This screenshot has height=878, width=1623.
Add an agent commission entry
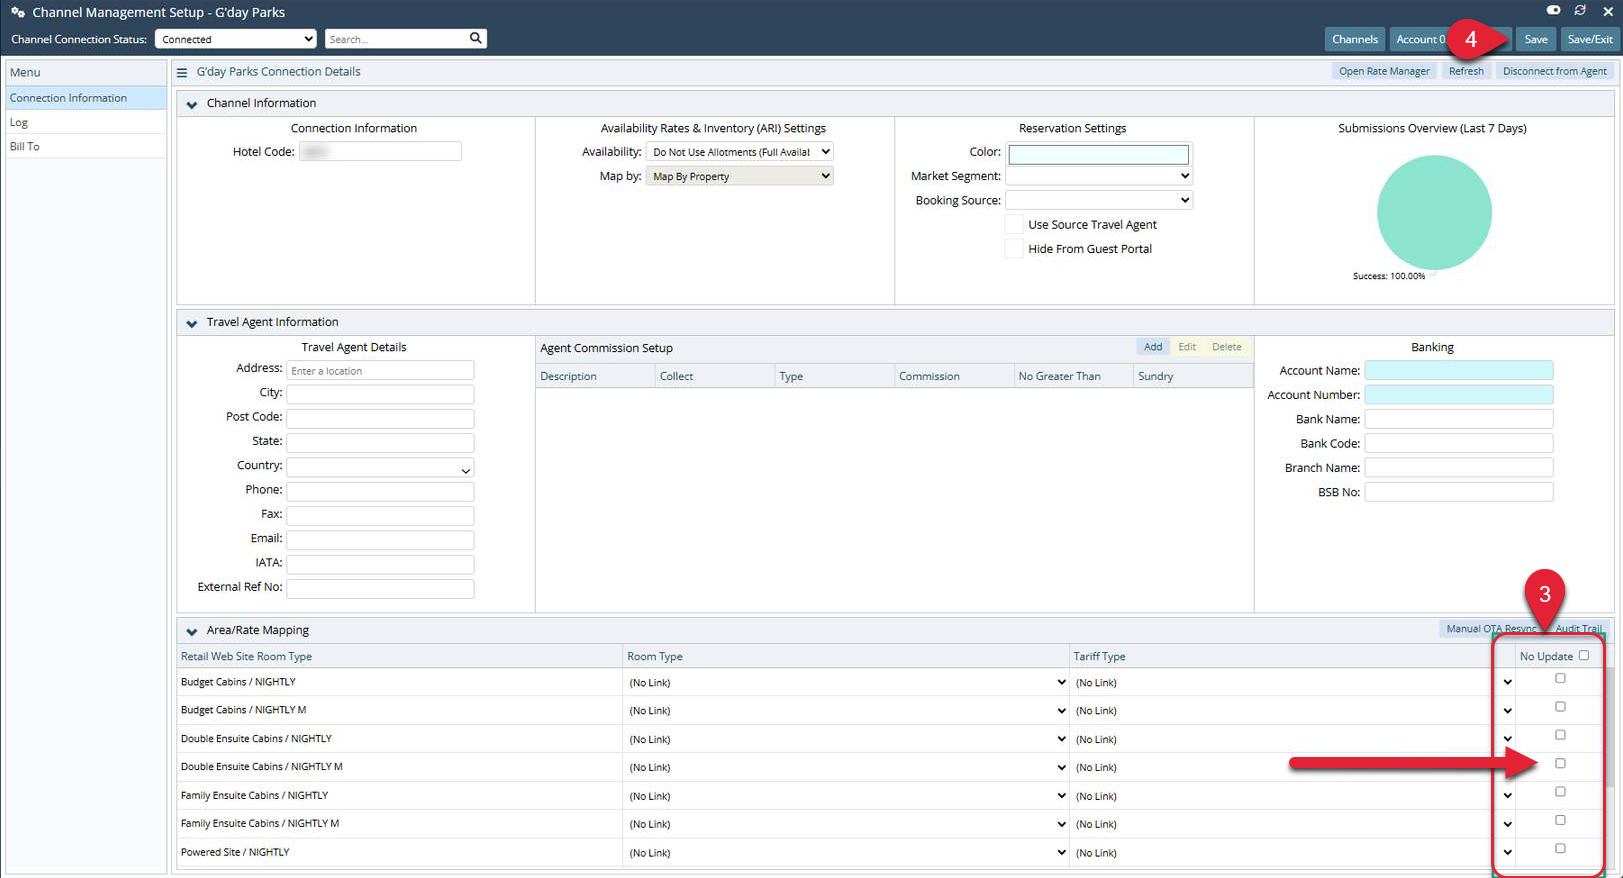tap(1153, 347)
